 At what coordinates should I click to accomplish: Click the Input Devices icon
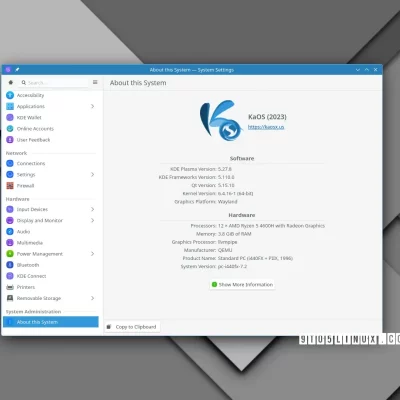(x=10, y=209)
